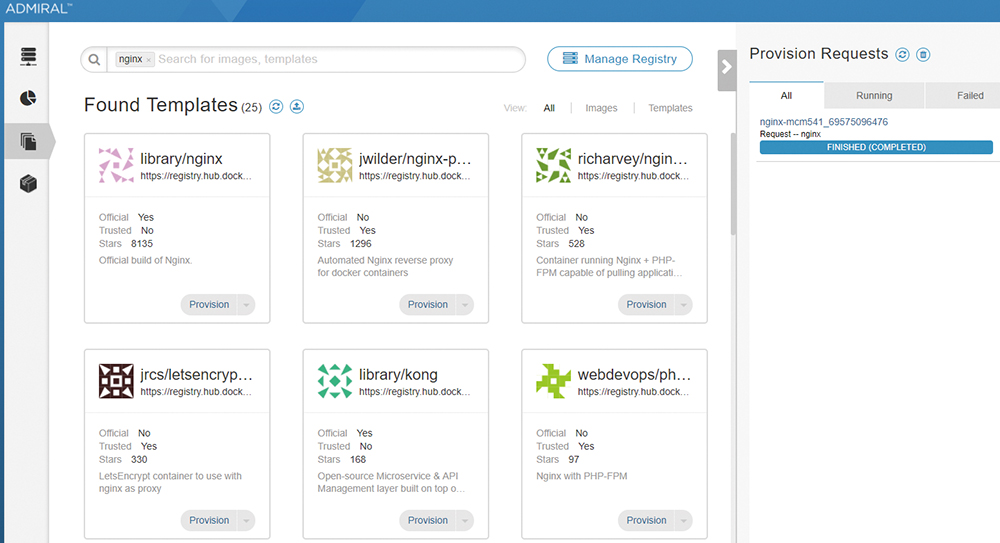Expand library/nginx Provision dropdown arrow
1000x543 pixels.
pyautogui.click(x=246, y=304)
